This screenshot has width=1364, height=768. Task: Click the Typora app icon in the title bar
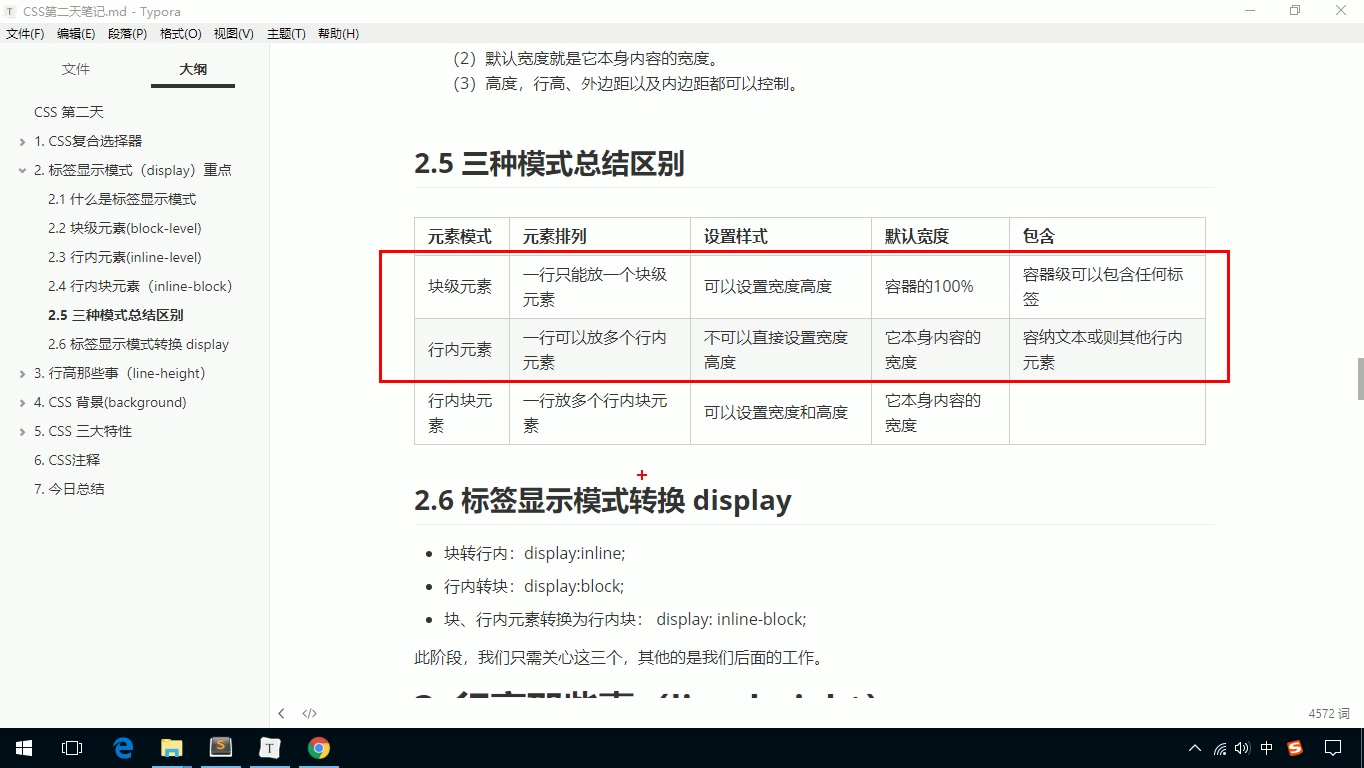point(11,11)
